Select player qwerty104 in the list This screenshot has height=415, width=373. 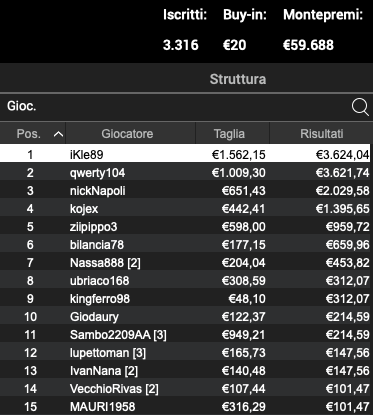186,172
